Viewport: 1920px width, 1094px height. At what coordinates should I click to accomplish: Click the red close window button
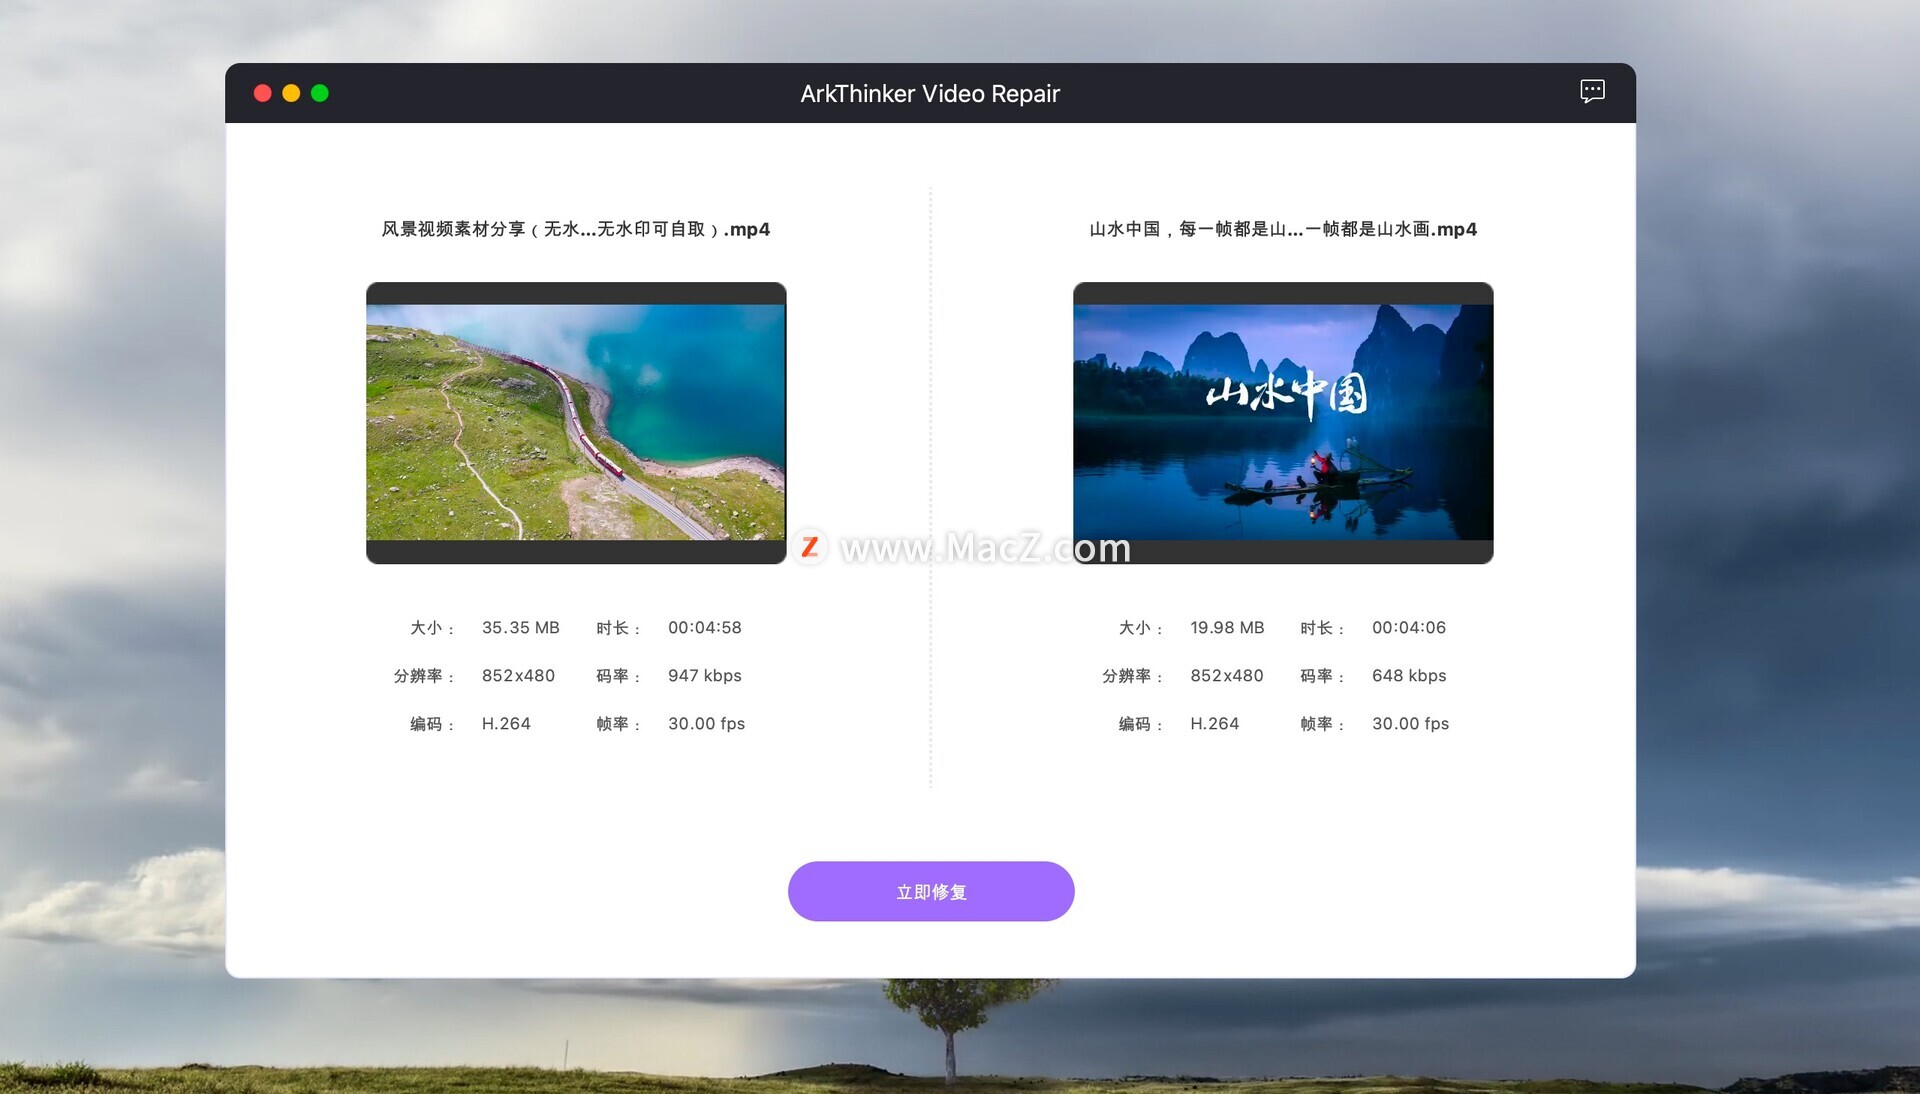tap(263, 93)
